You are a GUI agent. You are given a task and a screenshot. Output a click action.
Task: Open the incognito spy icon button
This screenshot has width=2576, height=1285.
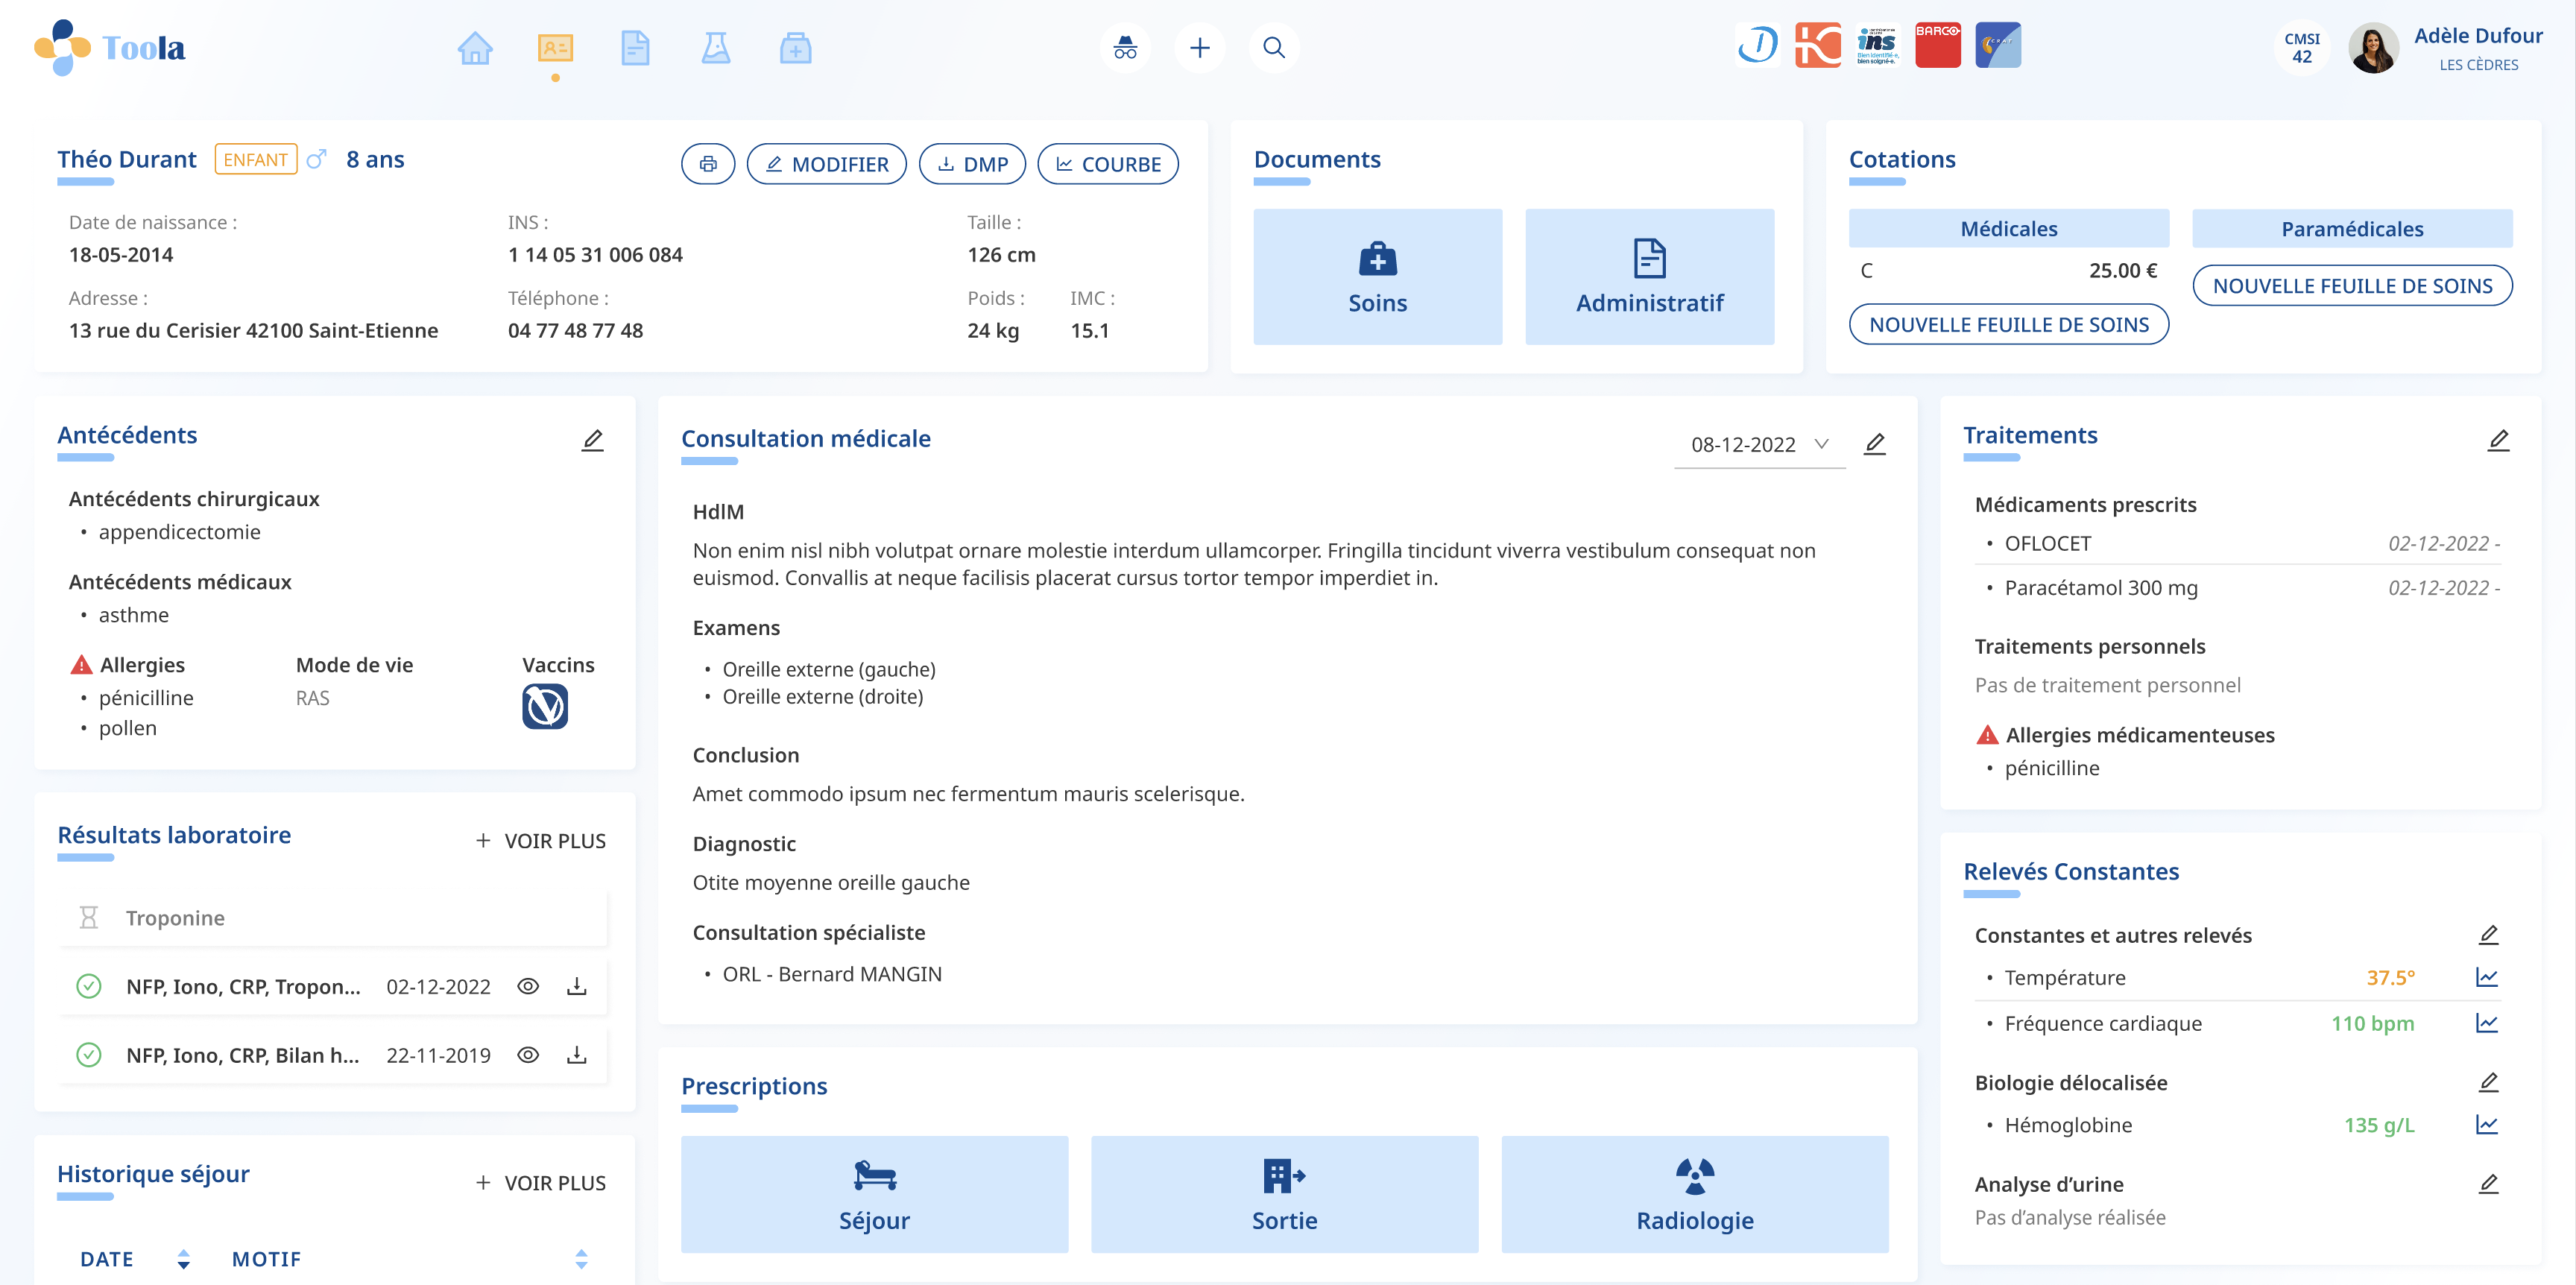1125,48
